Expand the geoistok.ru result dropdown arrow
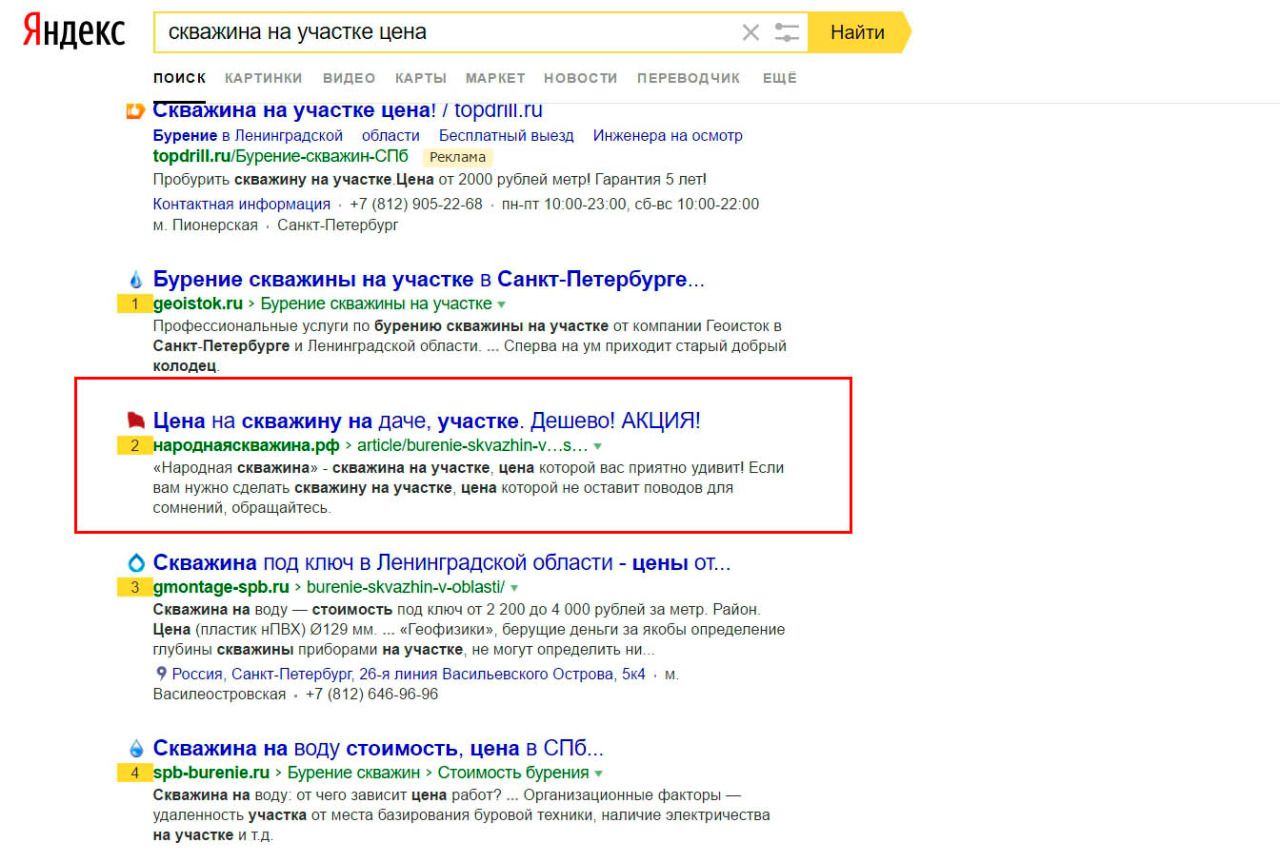Viewport: 1280px width, 862px height. [502, 304]
